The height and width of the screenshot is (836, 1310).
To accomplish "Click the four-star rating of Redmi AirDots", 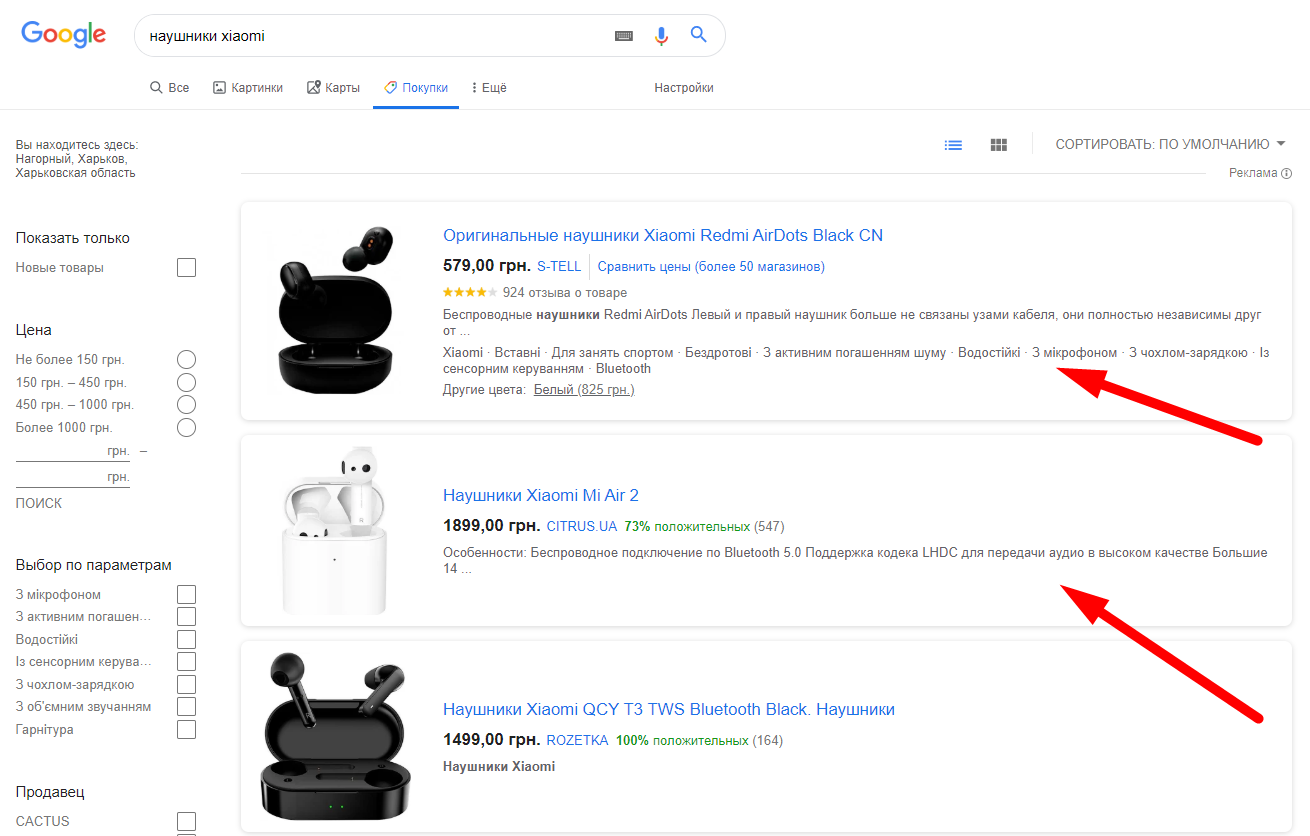I will tap(469, 293).
